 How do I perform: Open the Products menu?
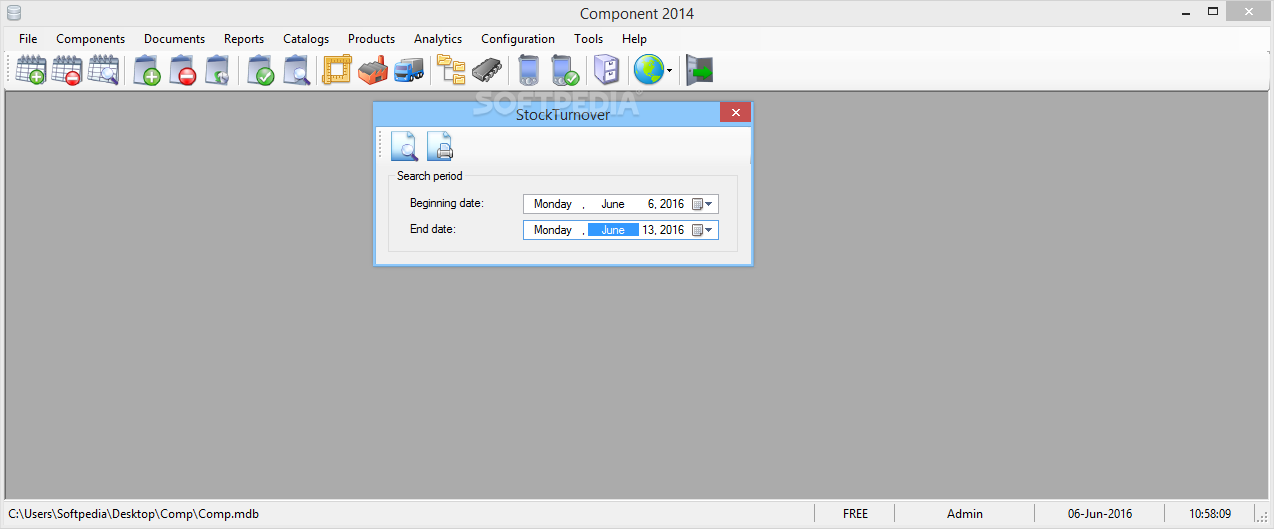point(371,39)
